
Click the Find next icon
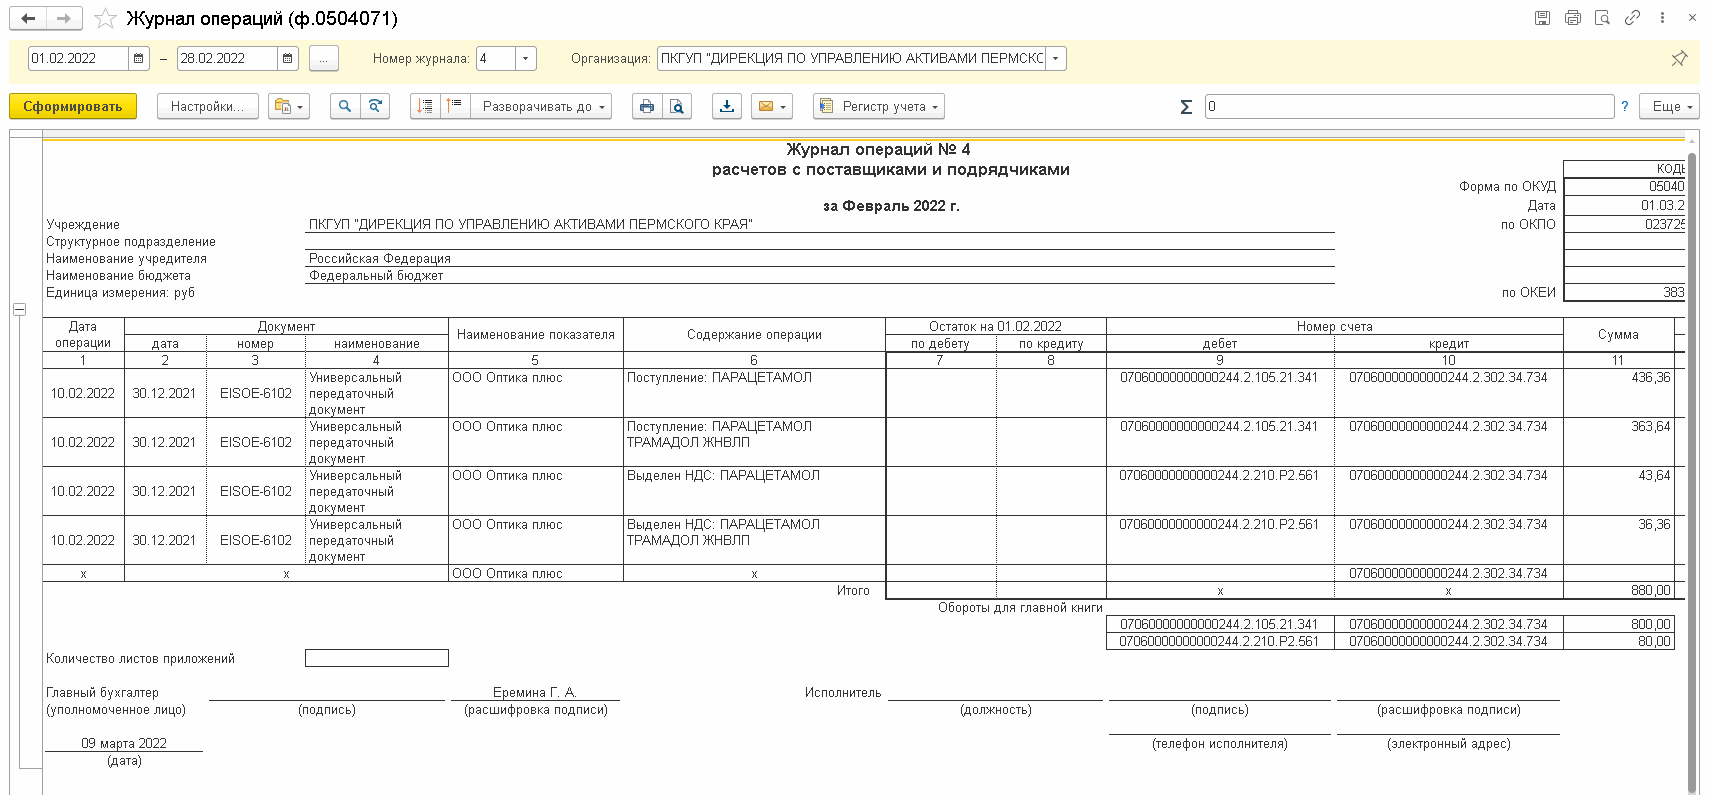(x=375, y=106)
